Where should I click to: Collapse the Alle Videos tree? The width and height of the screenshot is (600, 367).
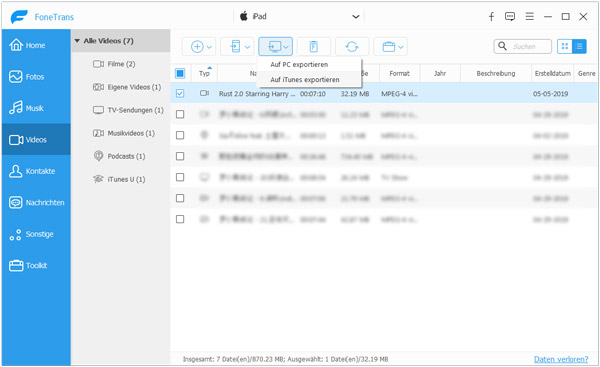[77, 41]
